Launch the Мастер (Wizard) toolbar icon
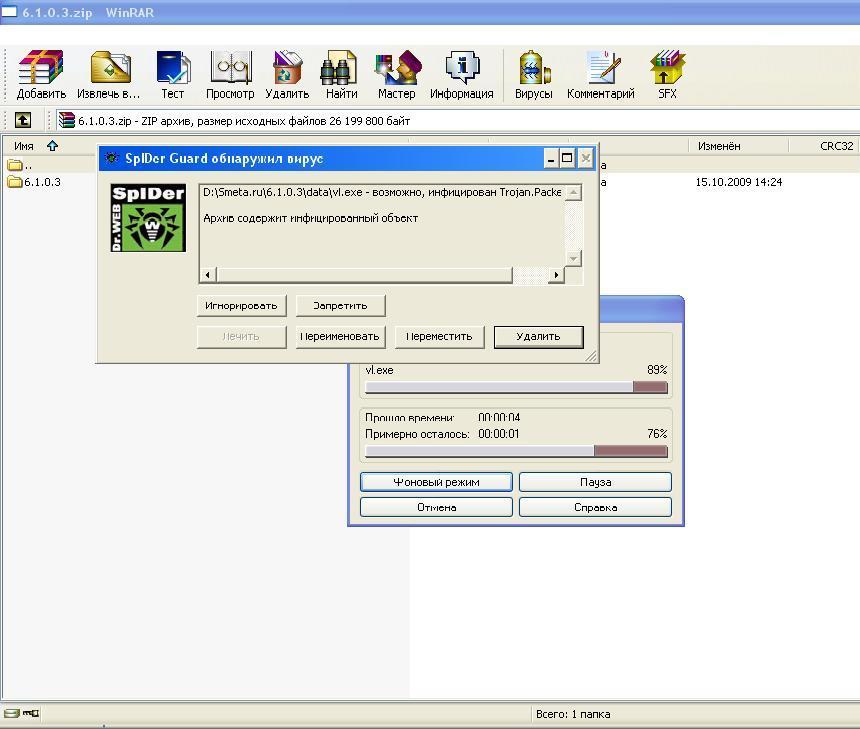 396,71
